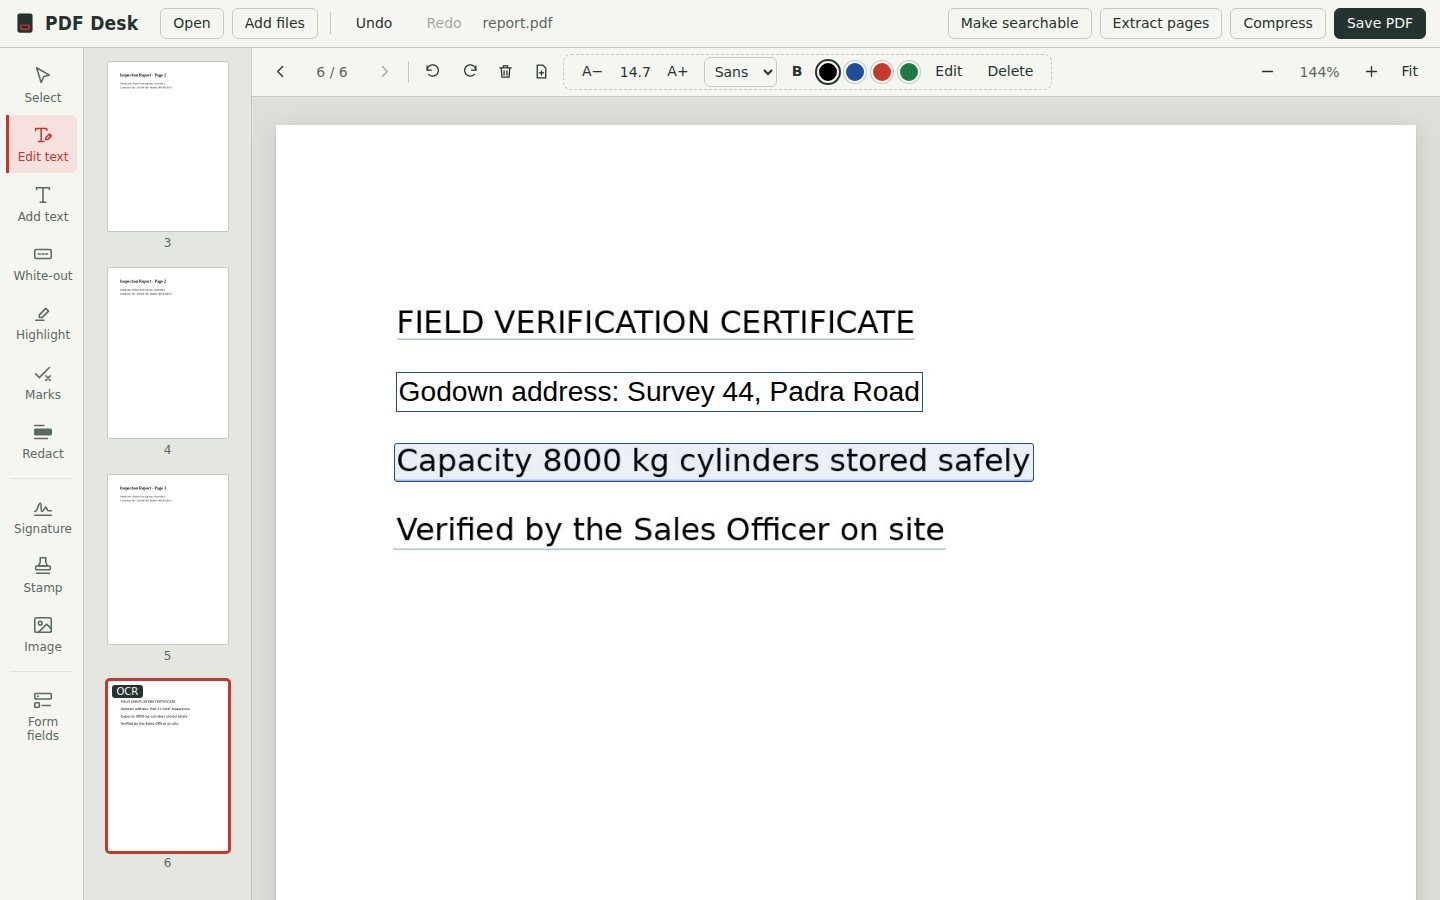Viewport: 1440px width, 900px height.
Task: Go to next page arrow
Action: 384,72
